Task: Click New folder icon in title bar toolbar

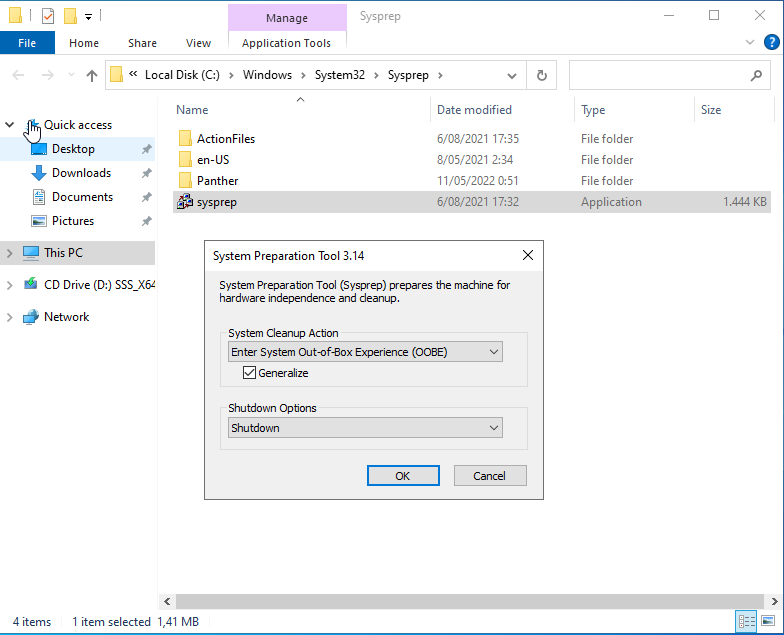Action: [70, 16]
